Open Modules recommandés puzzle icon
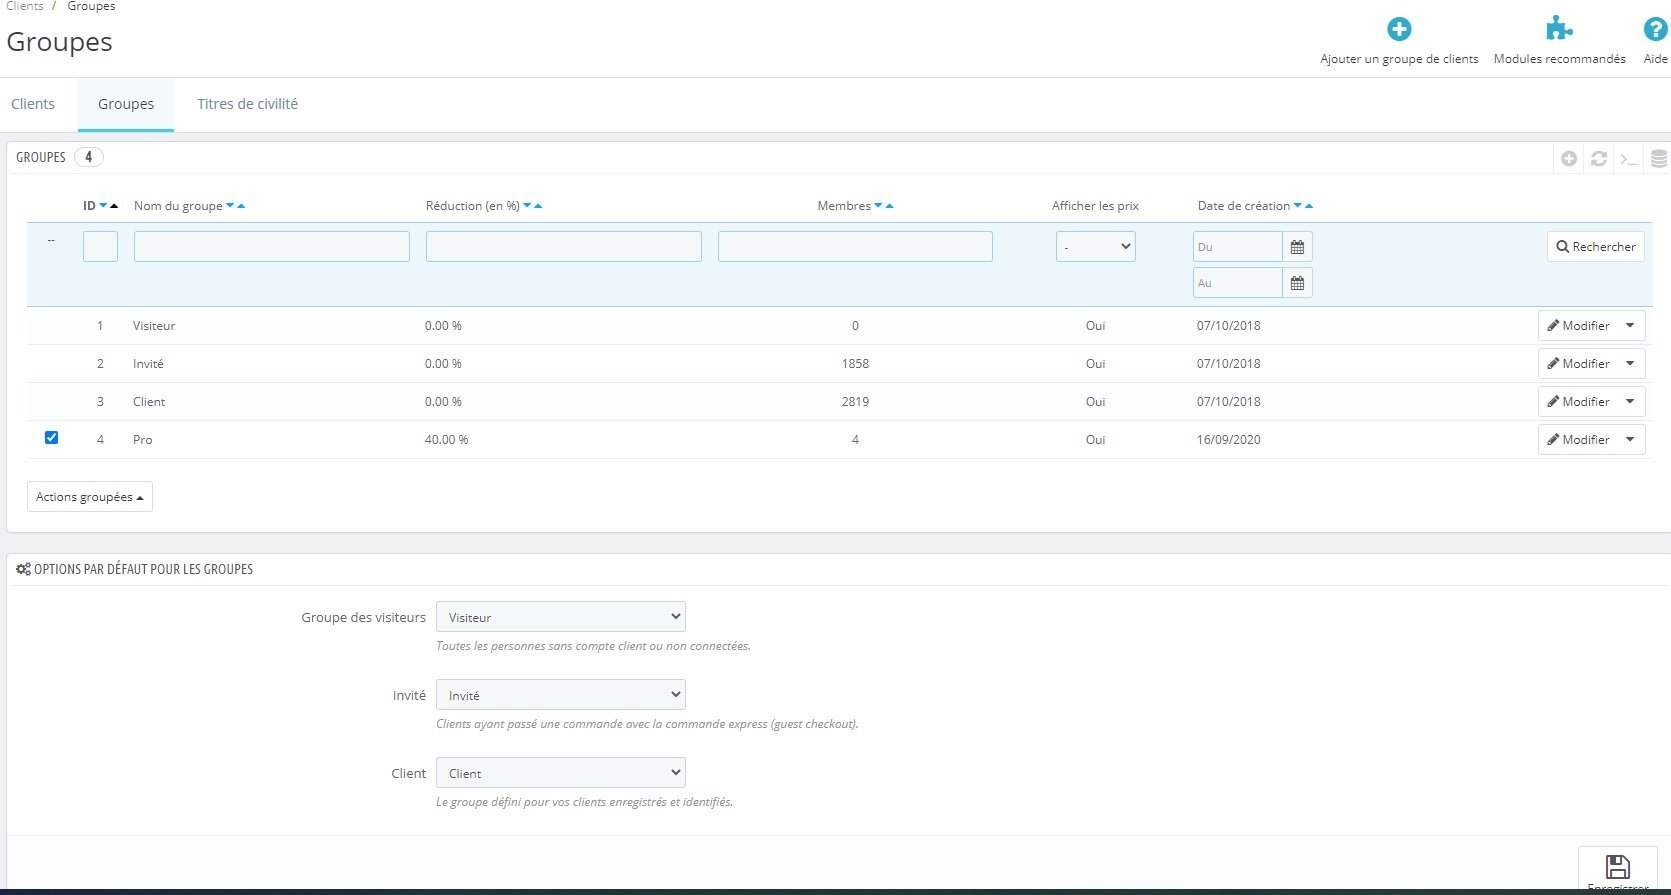1671x895 pixels. 1559,29
